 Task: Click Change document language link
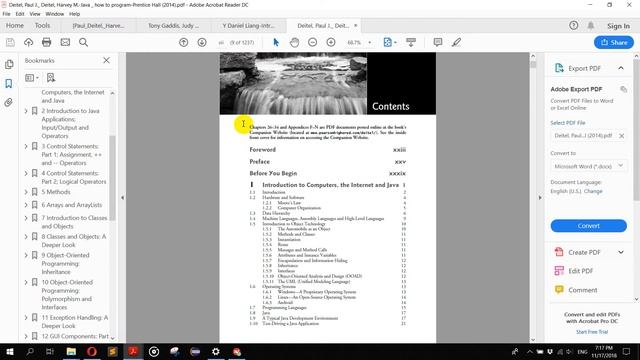(593, 191)
